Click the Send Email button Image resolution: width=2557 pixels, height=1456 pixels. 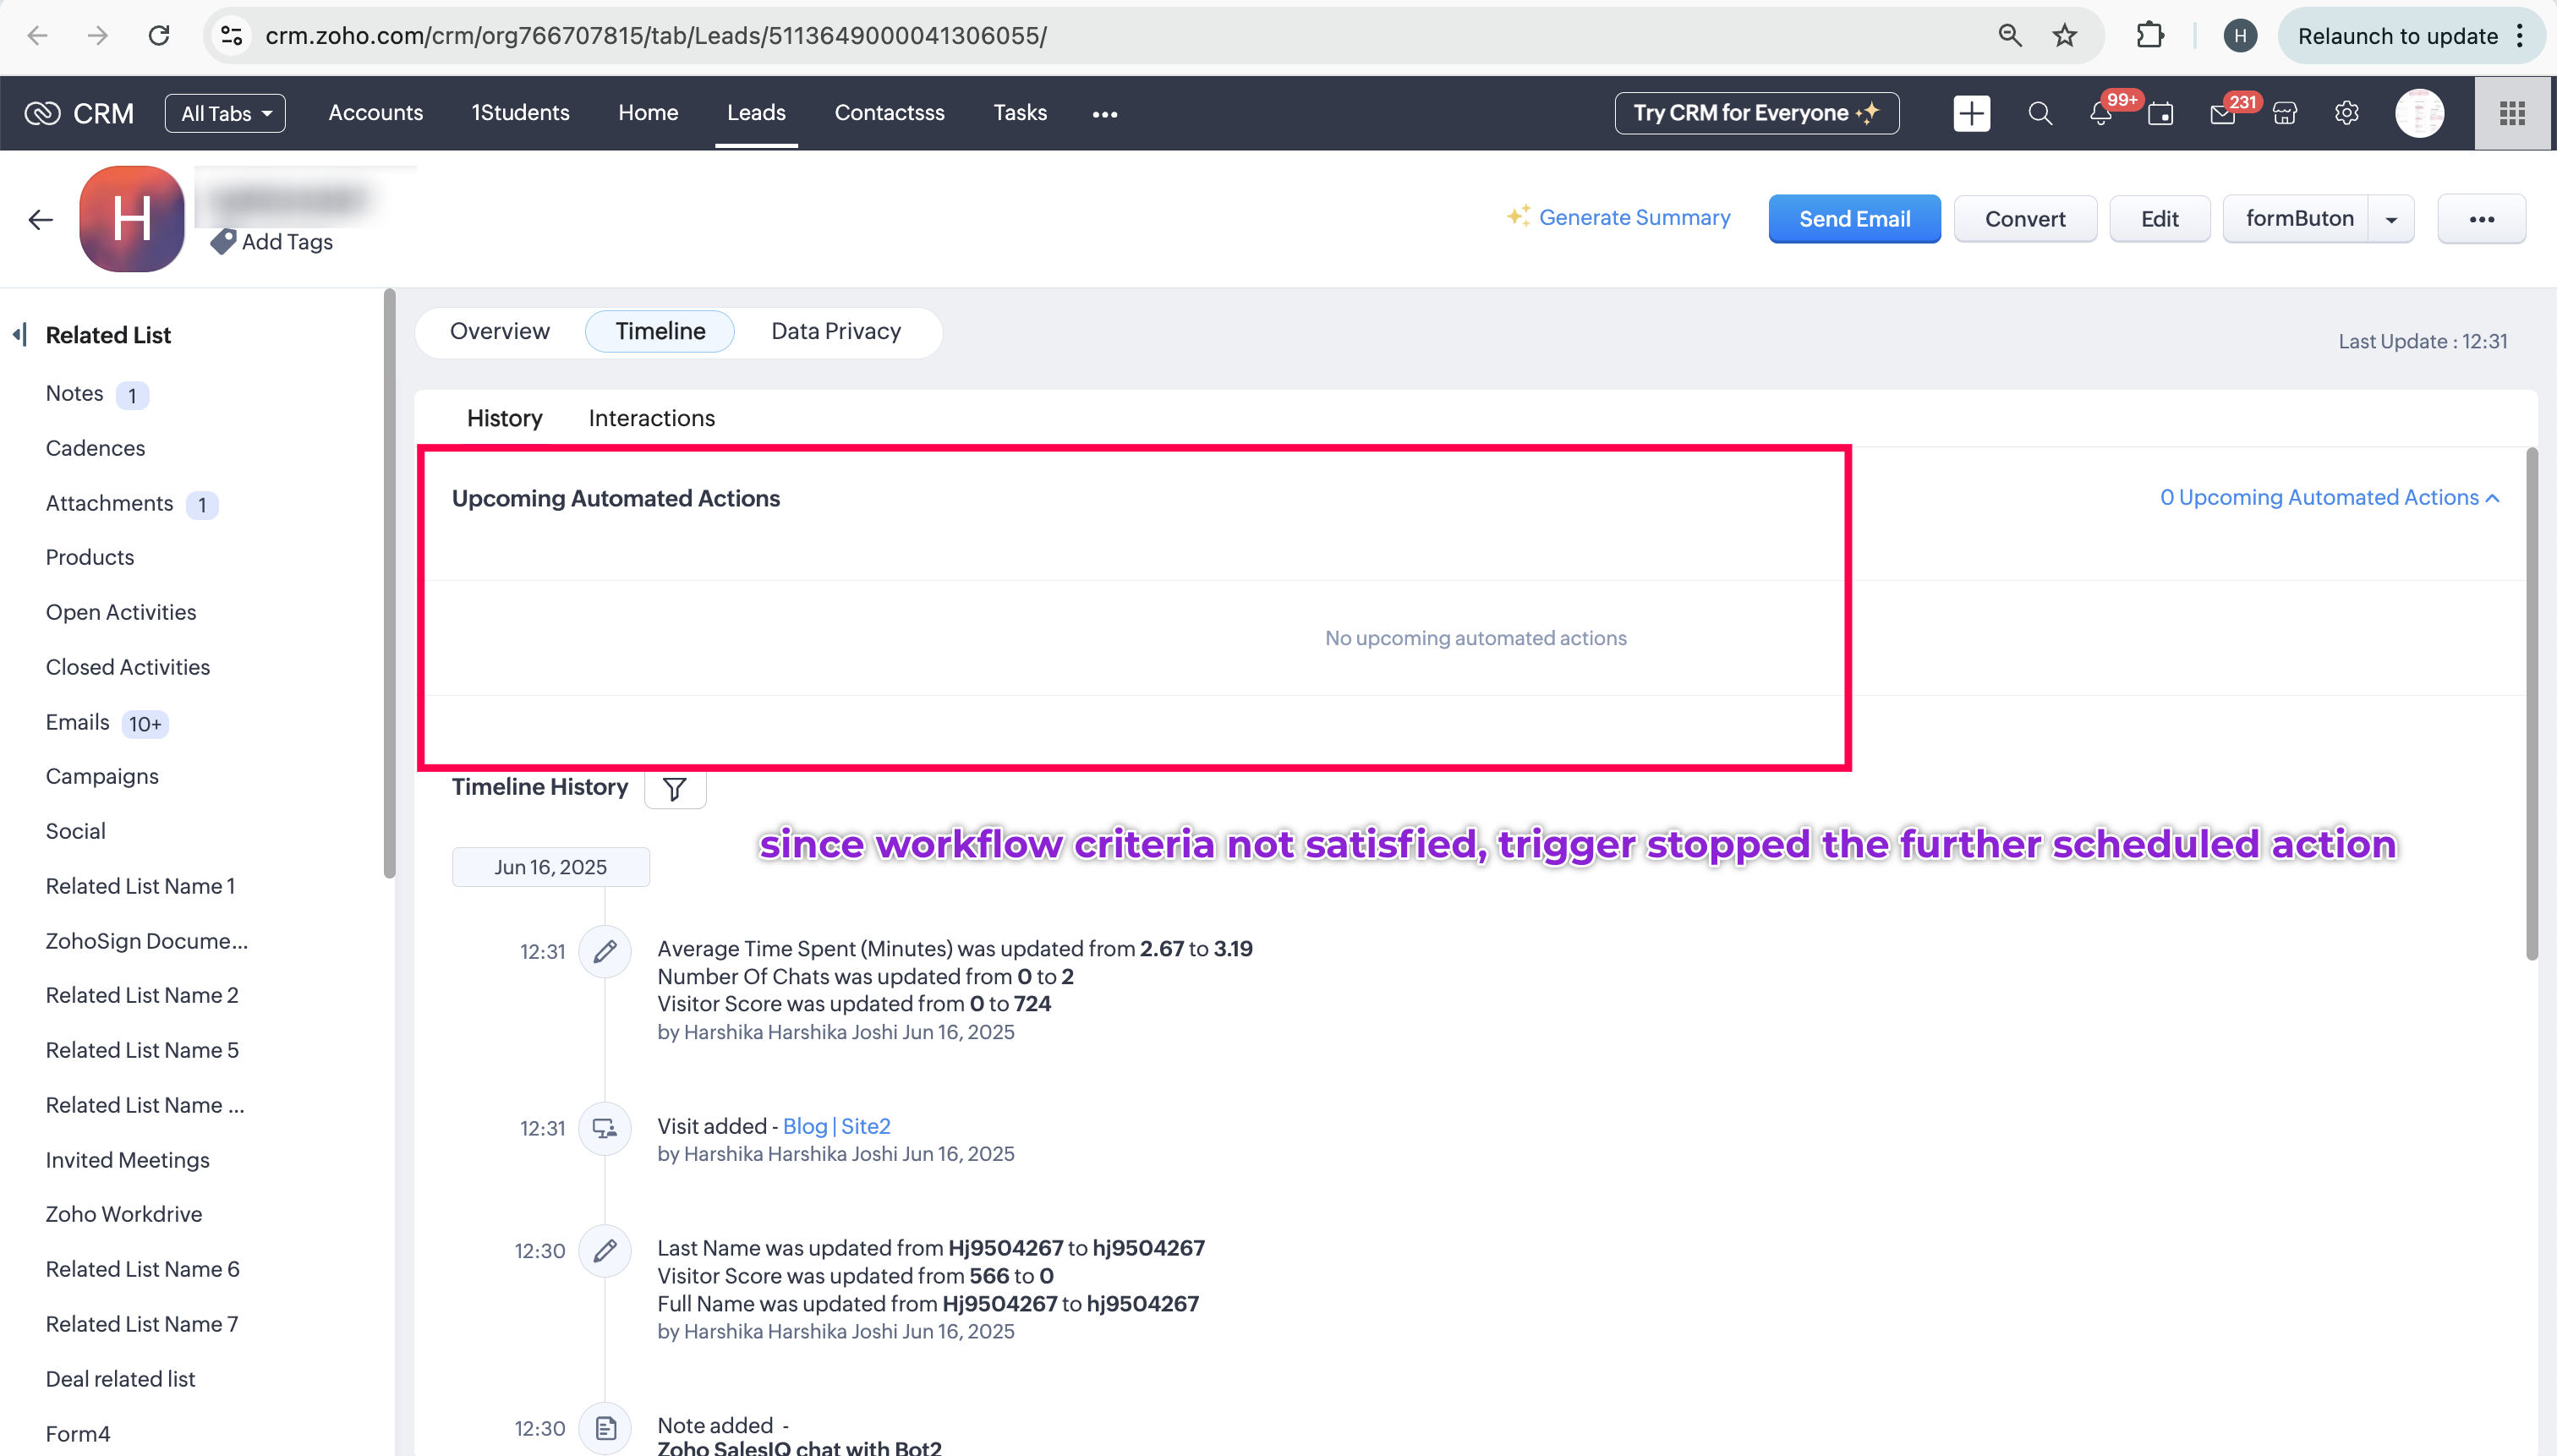click(1854, 219)
